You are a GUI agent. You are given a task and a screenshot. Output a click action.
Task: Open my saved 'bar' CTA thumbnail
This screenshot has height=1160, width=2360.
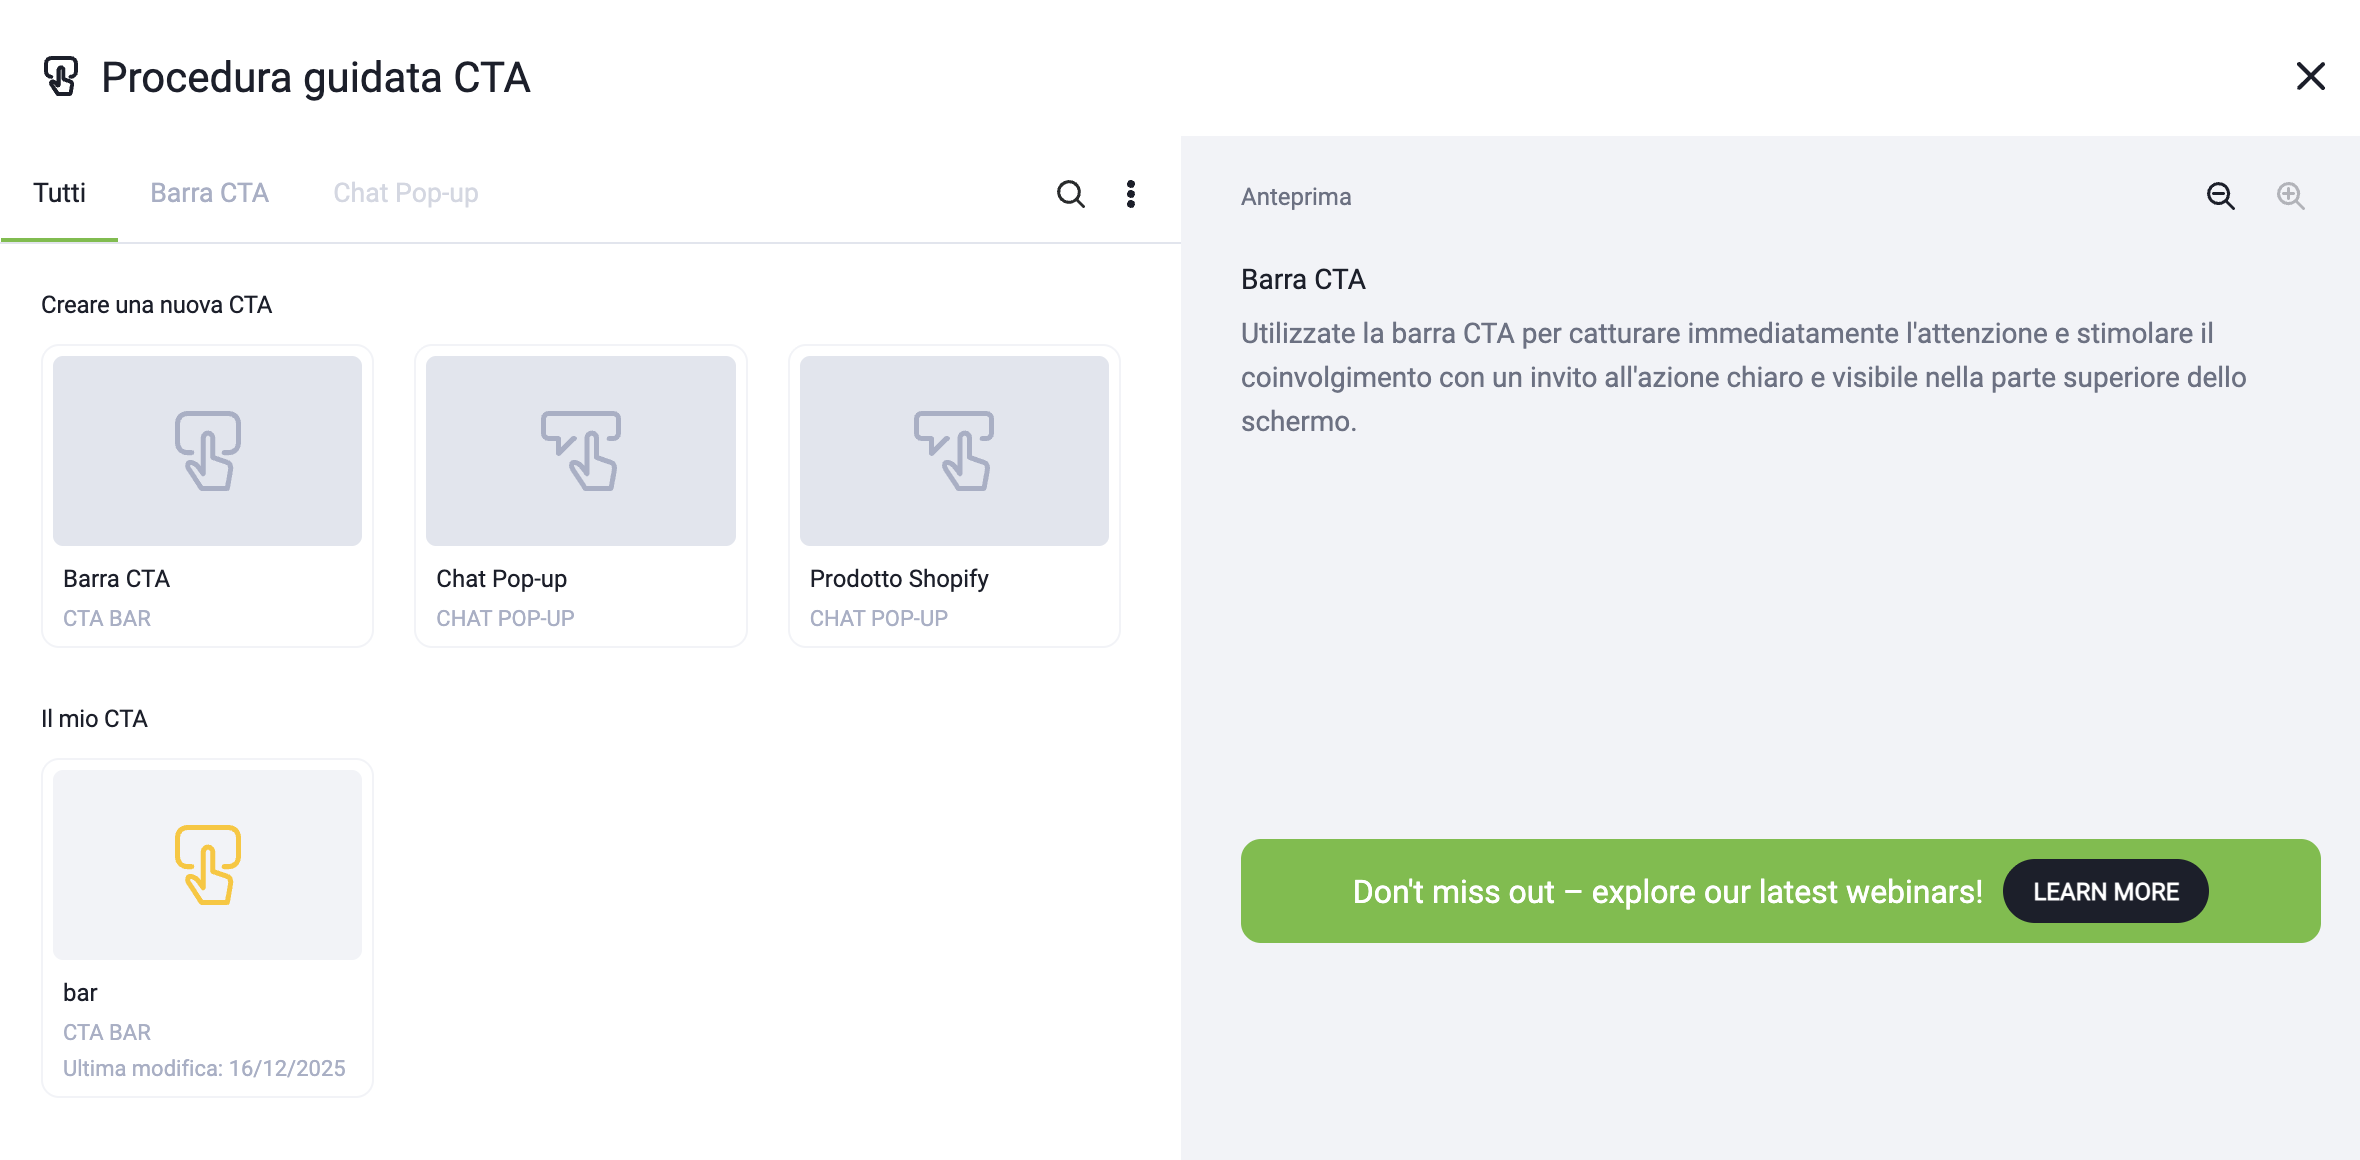[207, 865]
